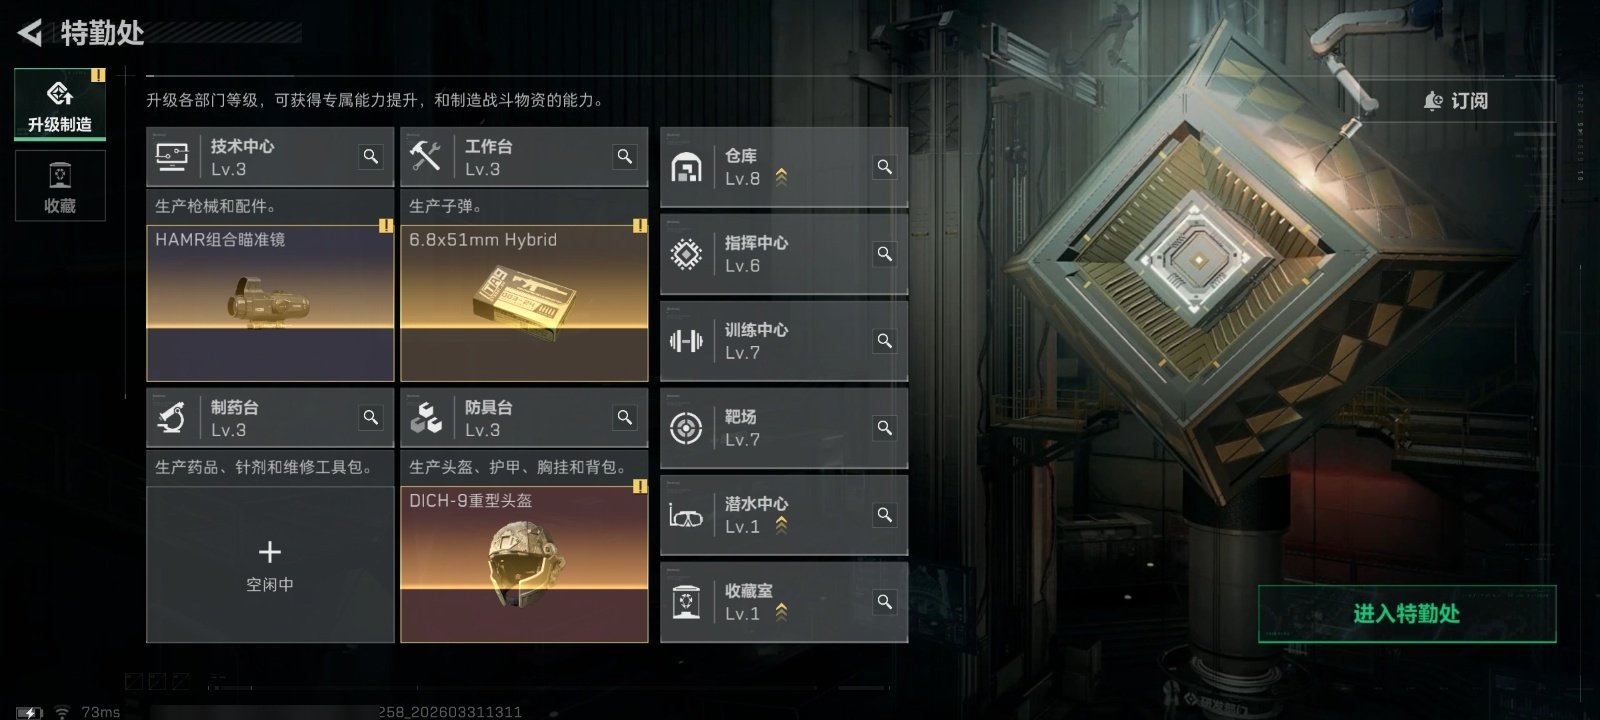Click the magnifier icon on 仓库
1600x720 pixels.
885,166
